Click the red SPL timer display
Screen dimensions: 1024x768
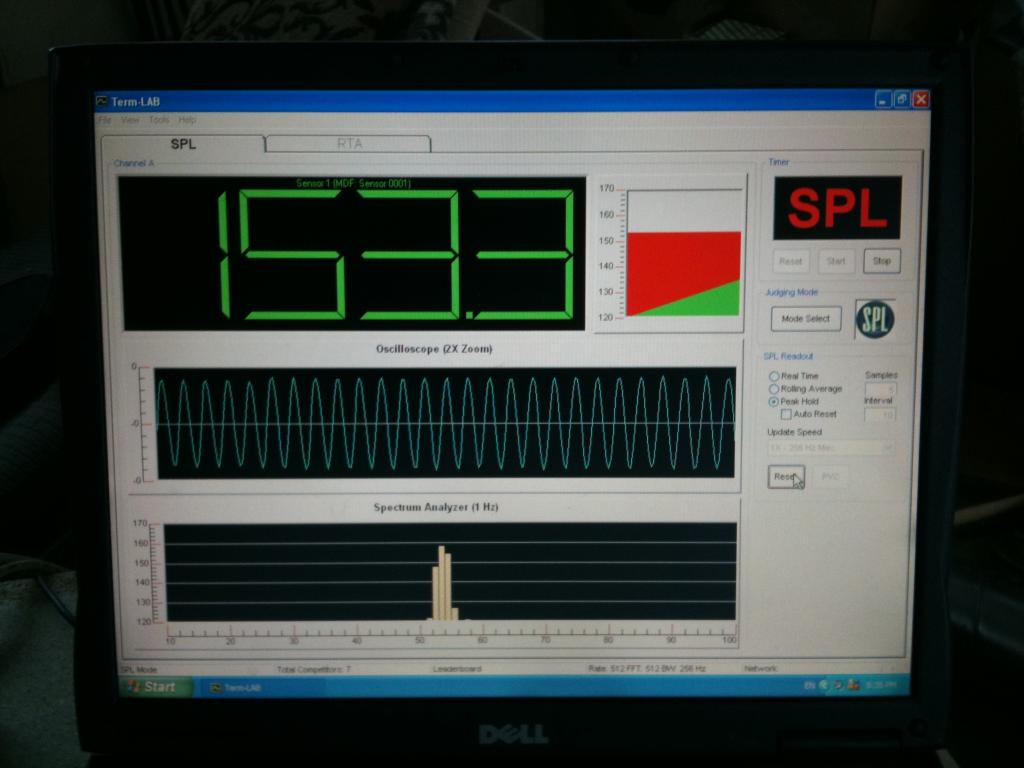pos(836,208)
